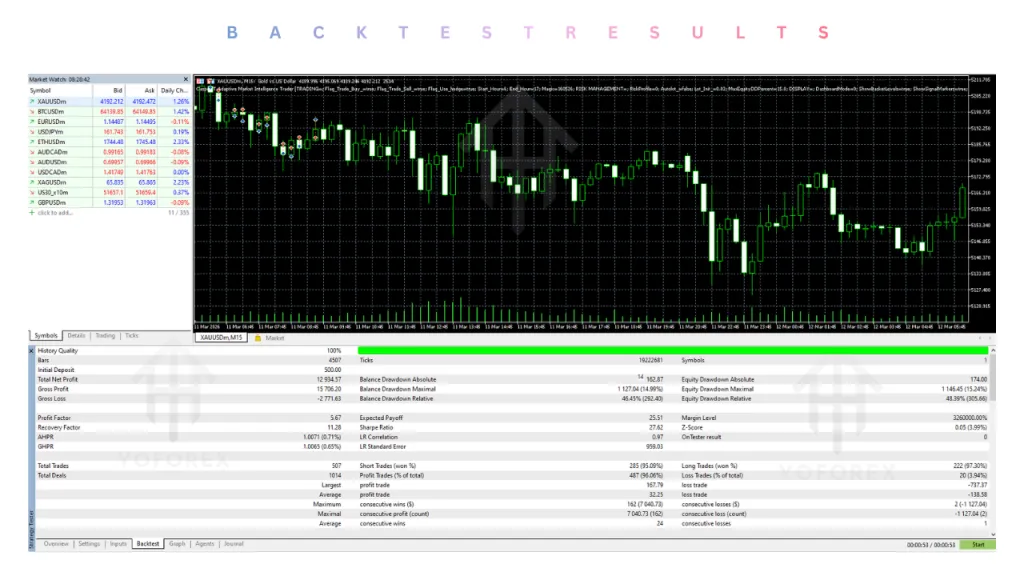Open the Symbols tab in Market Watch
Image resolution: width=1024 pixels, height=576 pixels.
click(46, 336)
